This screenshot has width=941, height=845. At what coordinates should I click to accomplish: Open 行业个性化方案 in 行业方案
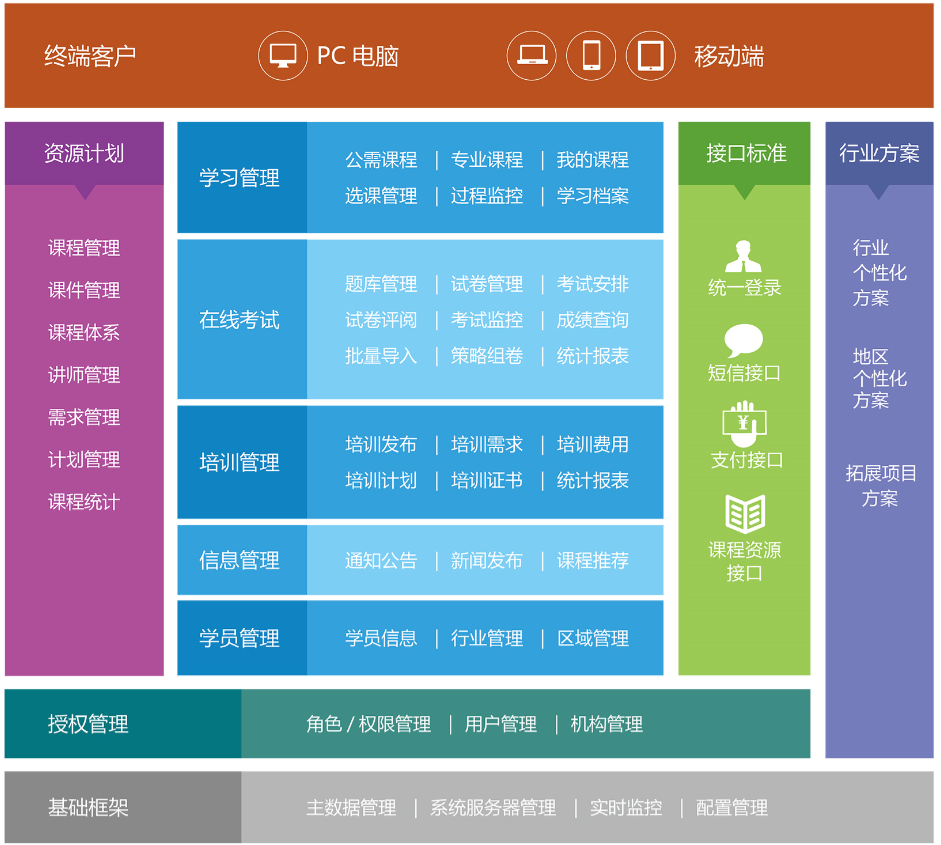pos(879,272)
